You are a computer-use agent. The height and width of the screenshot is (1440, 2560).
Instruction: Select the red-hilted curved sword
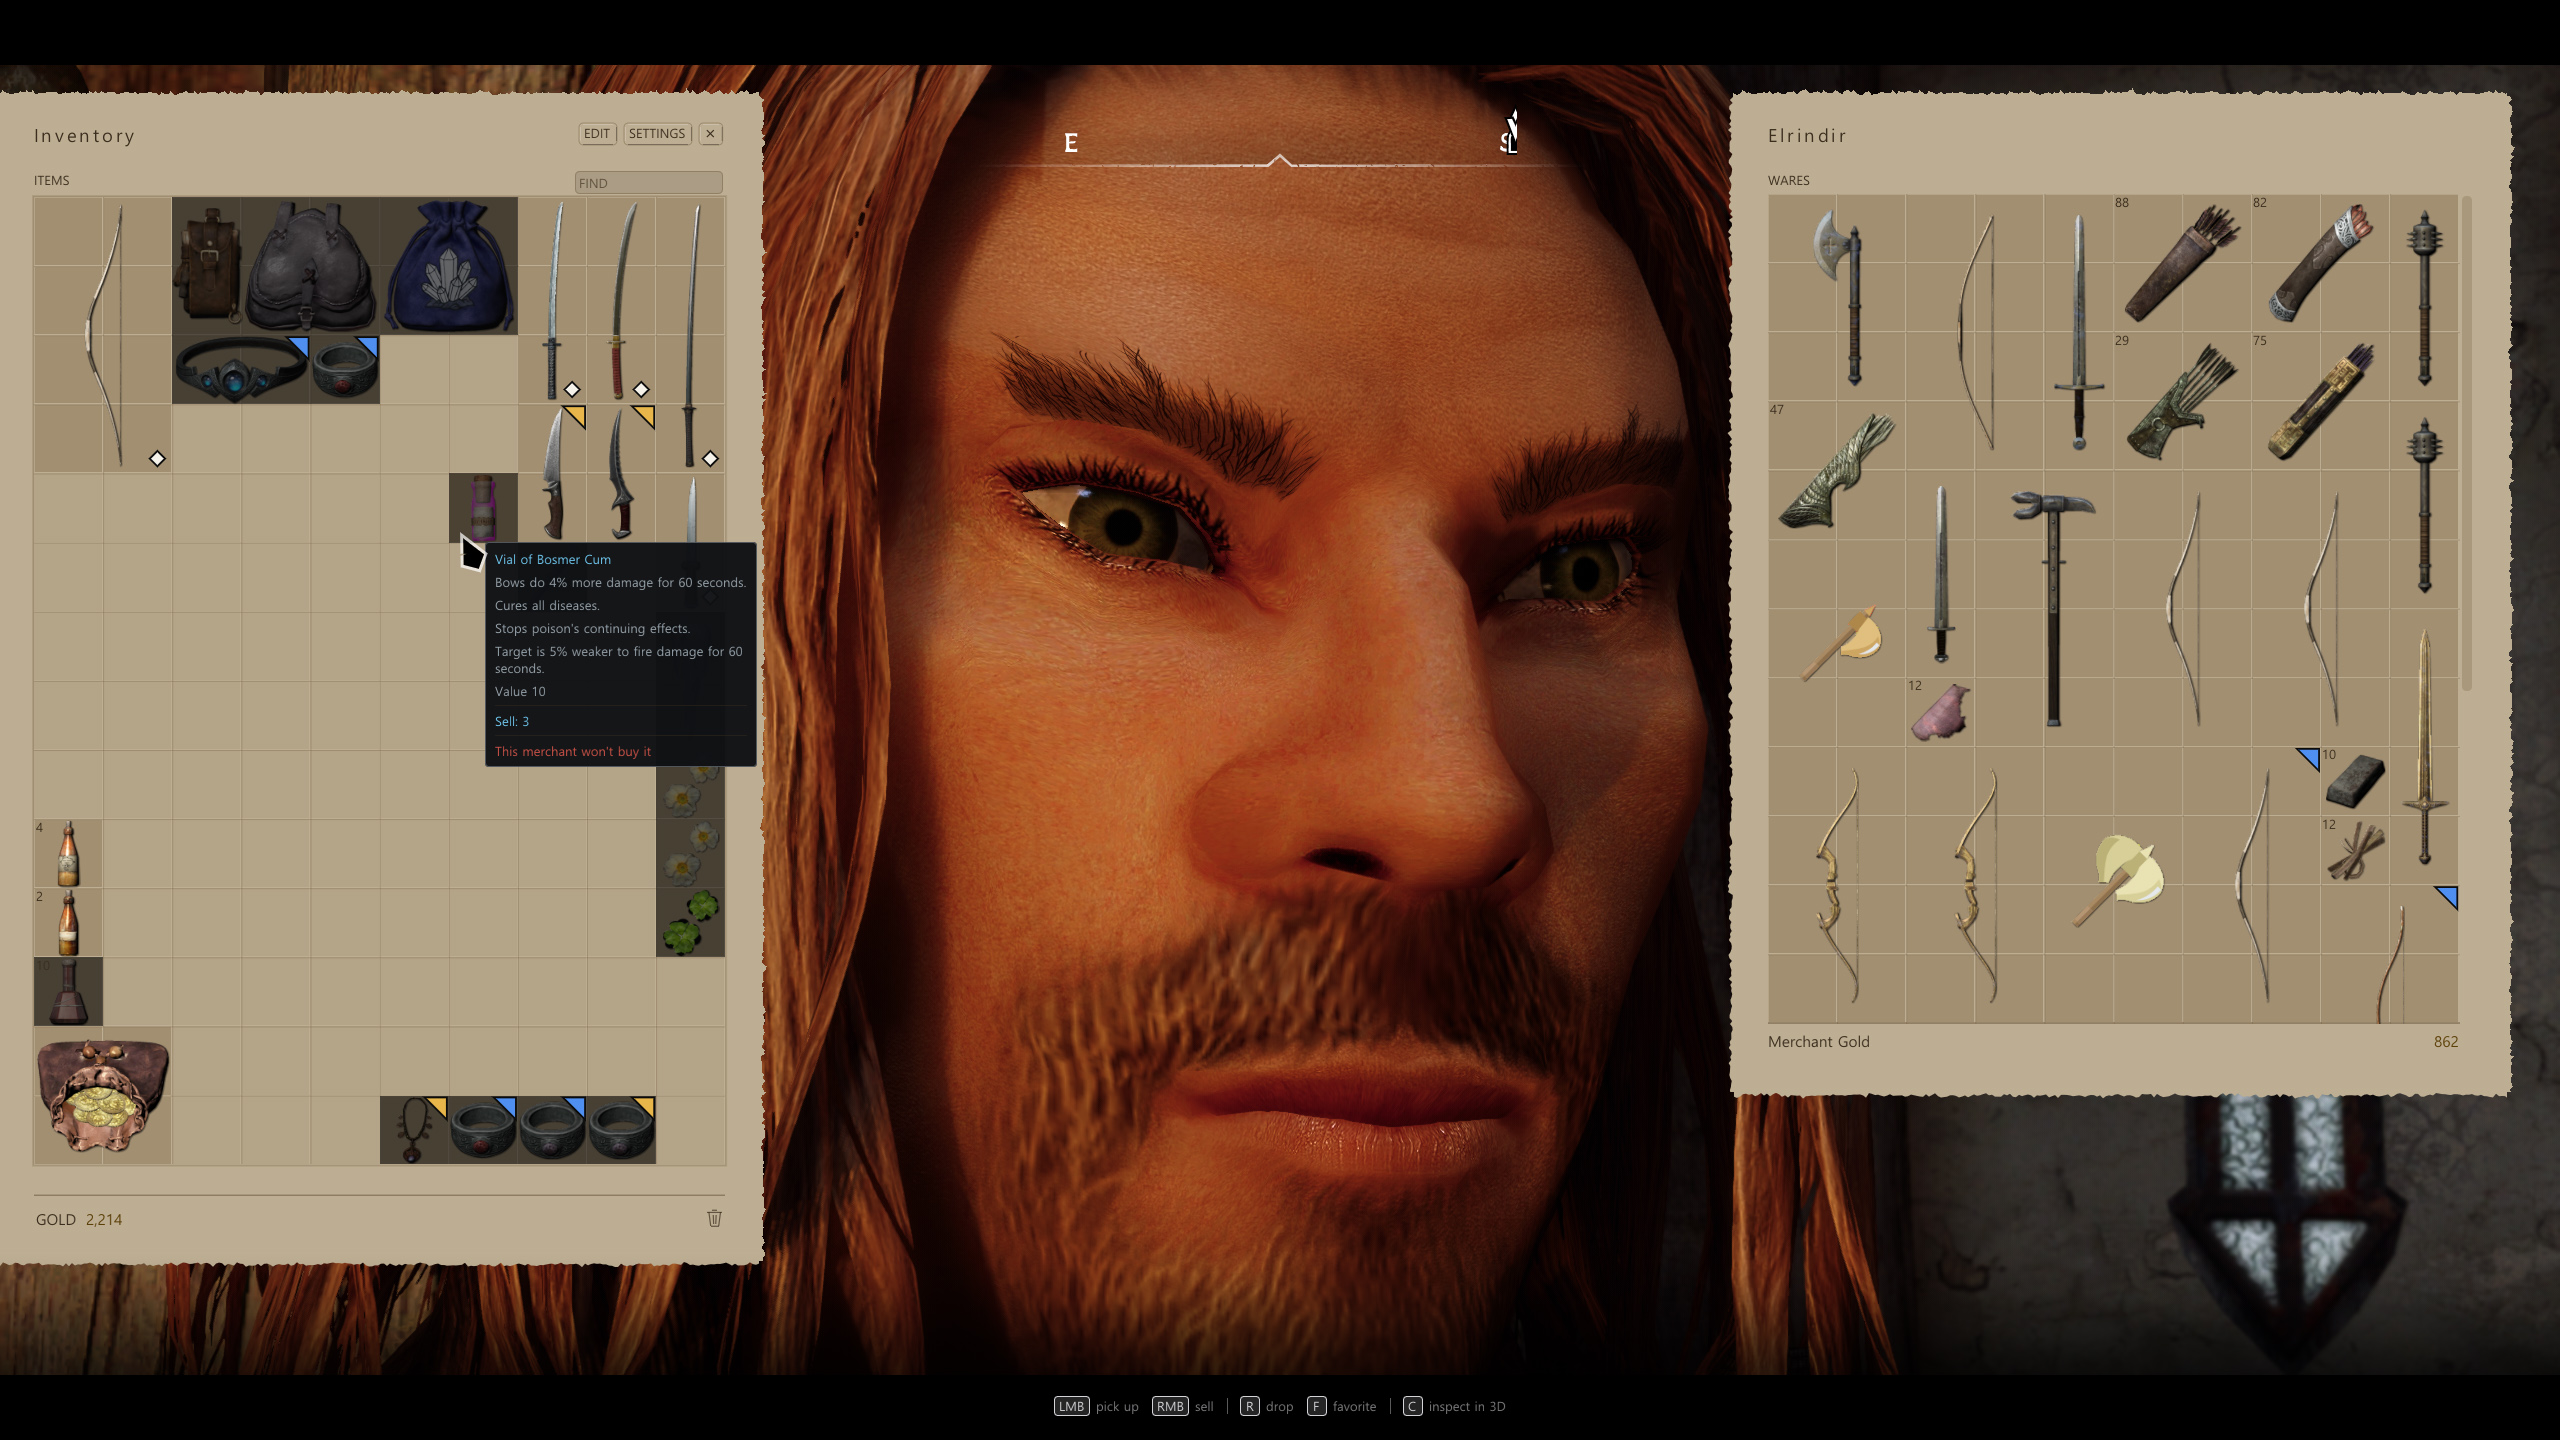coord(622,300)
